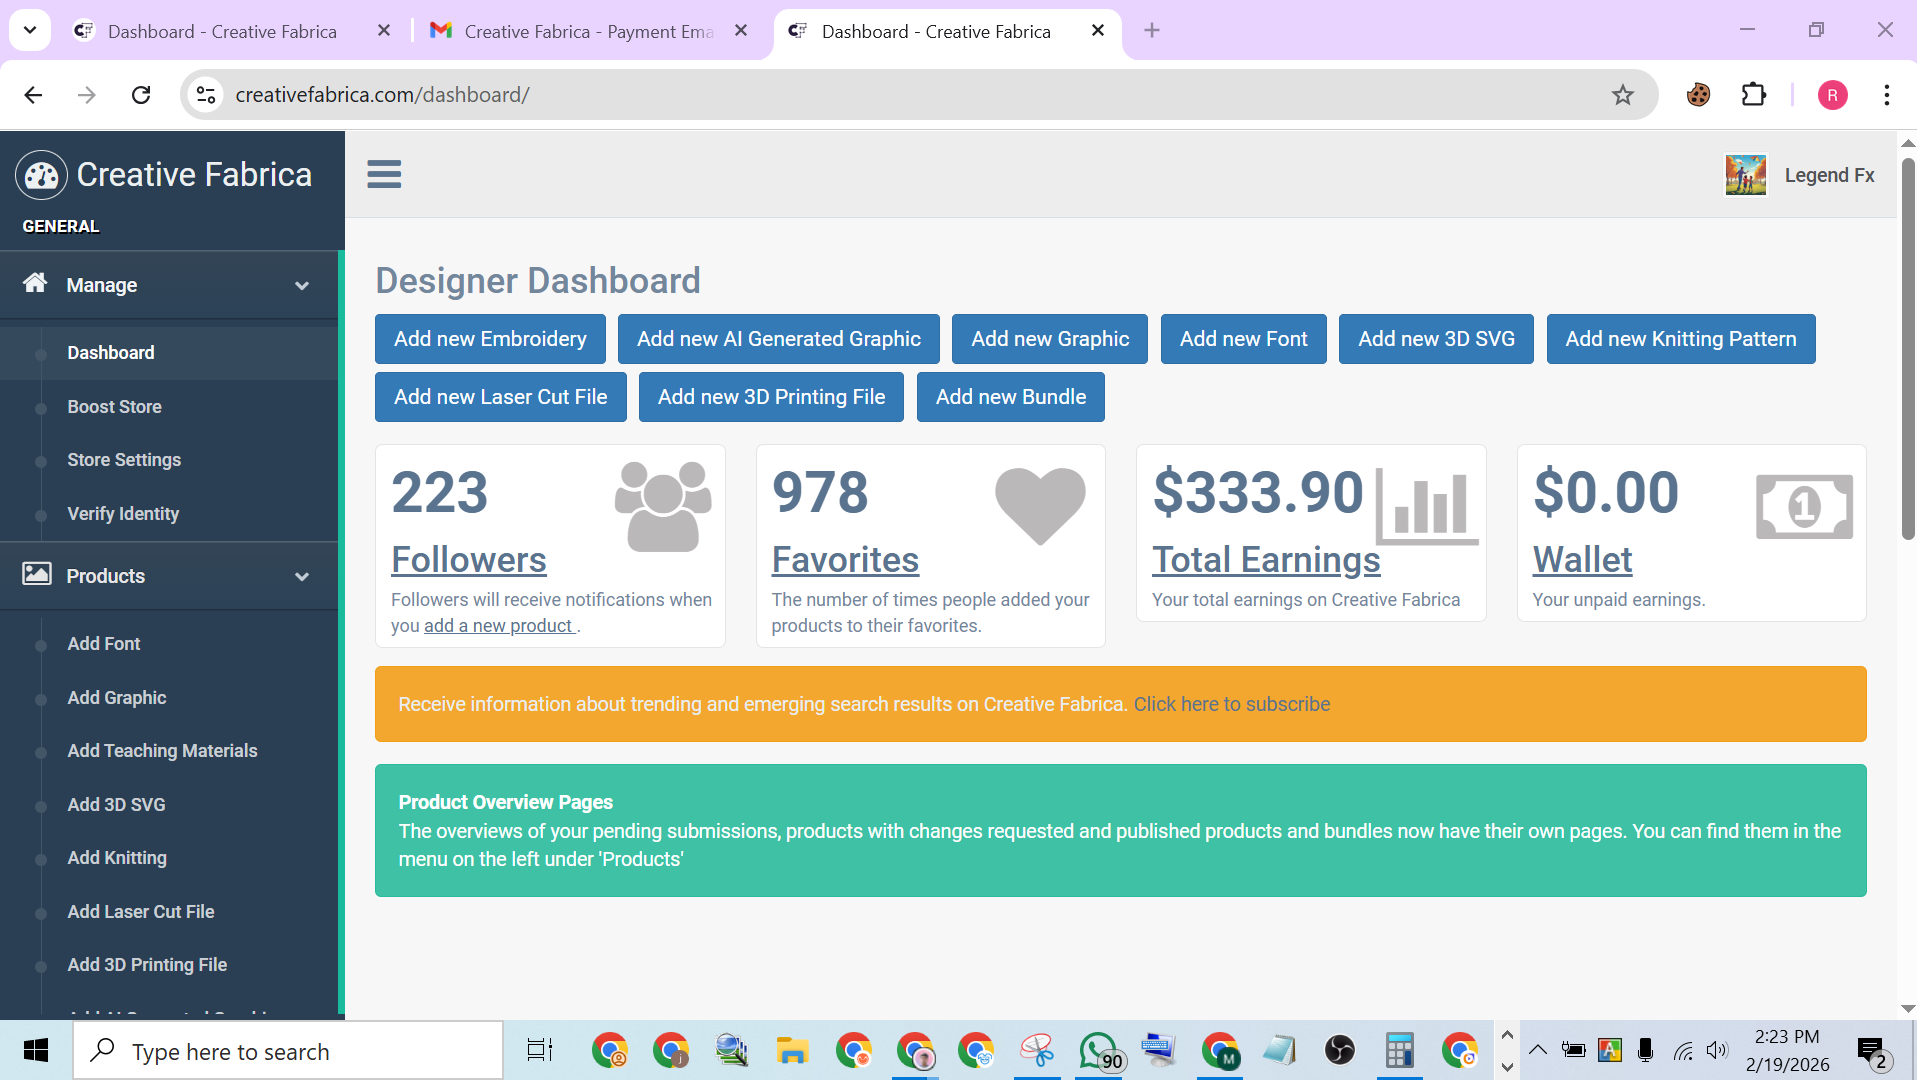Click the bookmark star in the address bar
The image size is (1917, 1080).
1623,94
